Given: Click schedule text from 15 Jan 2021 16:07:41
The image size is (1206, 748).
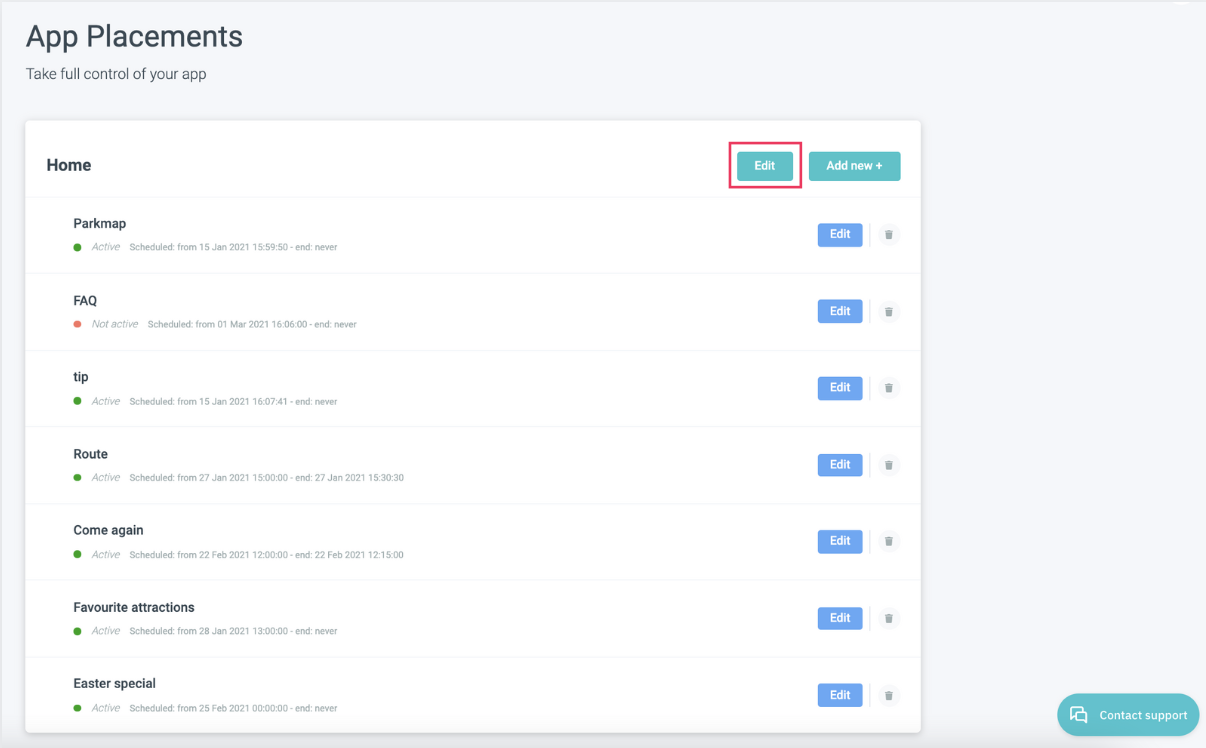Looking at the screenshot, I should tap(233, 401).
